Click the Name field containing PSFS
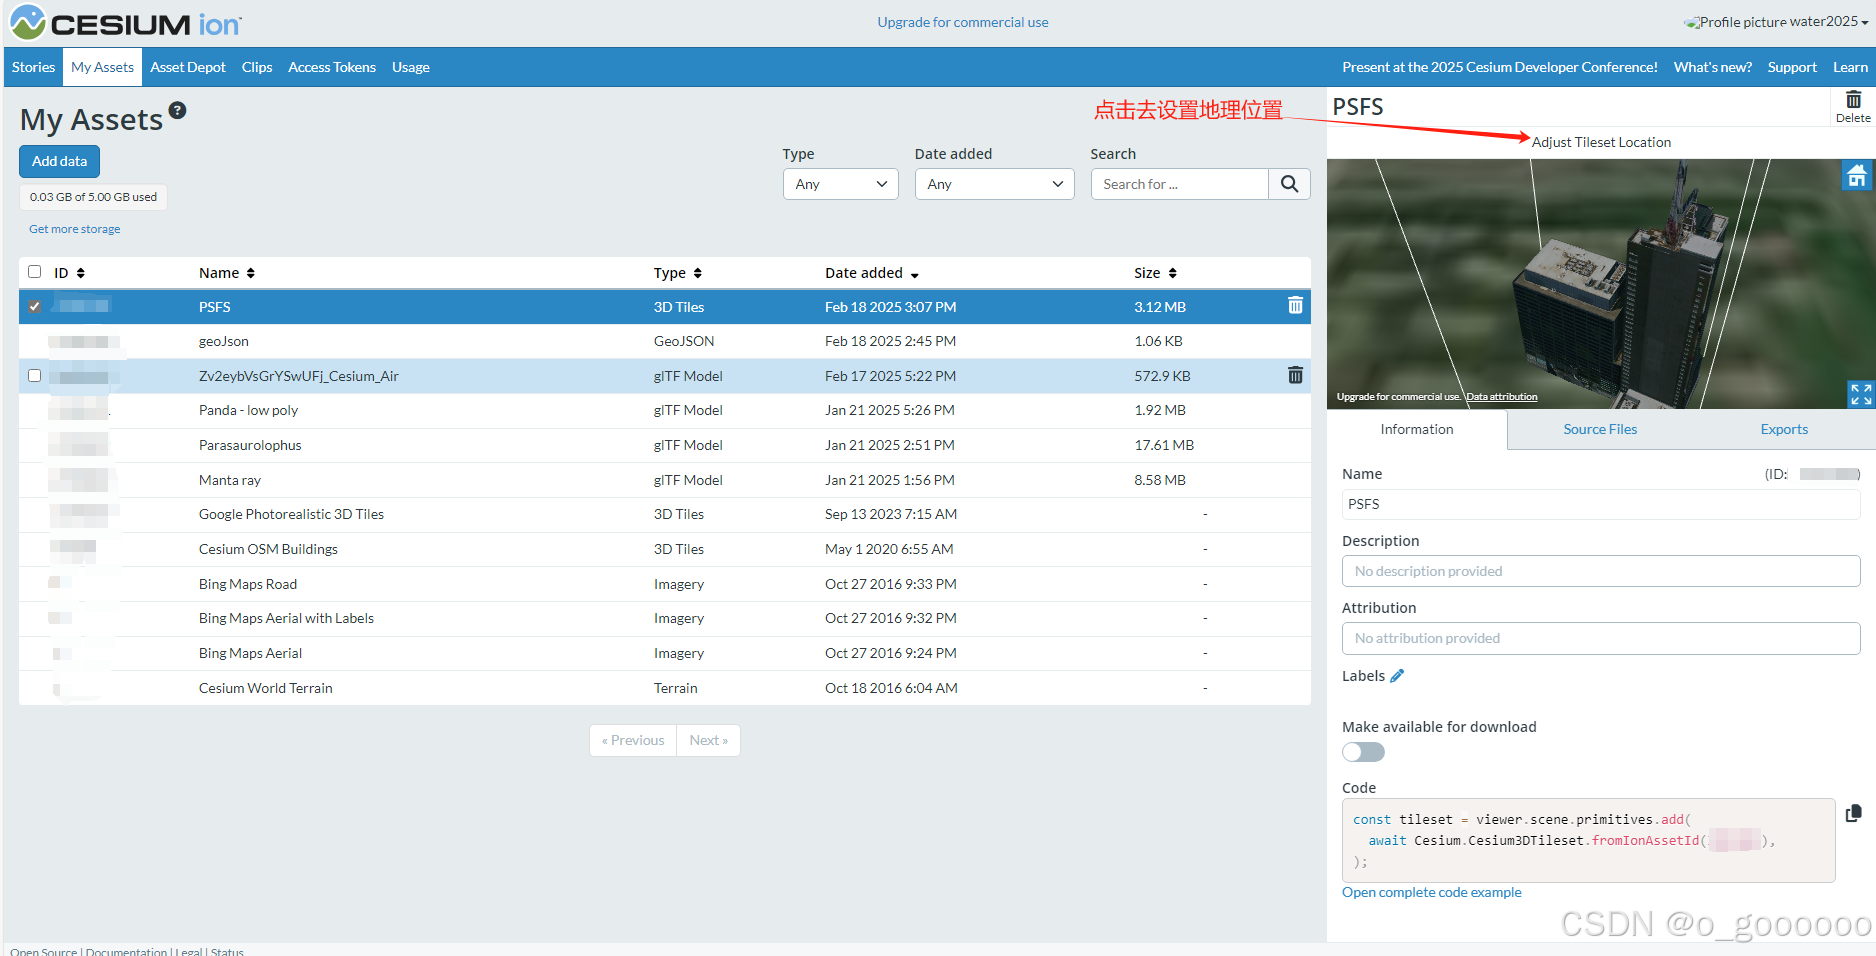The height and width of the screenshot is (956, 1876). click(x=1600, y=504)
